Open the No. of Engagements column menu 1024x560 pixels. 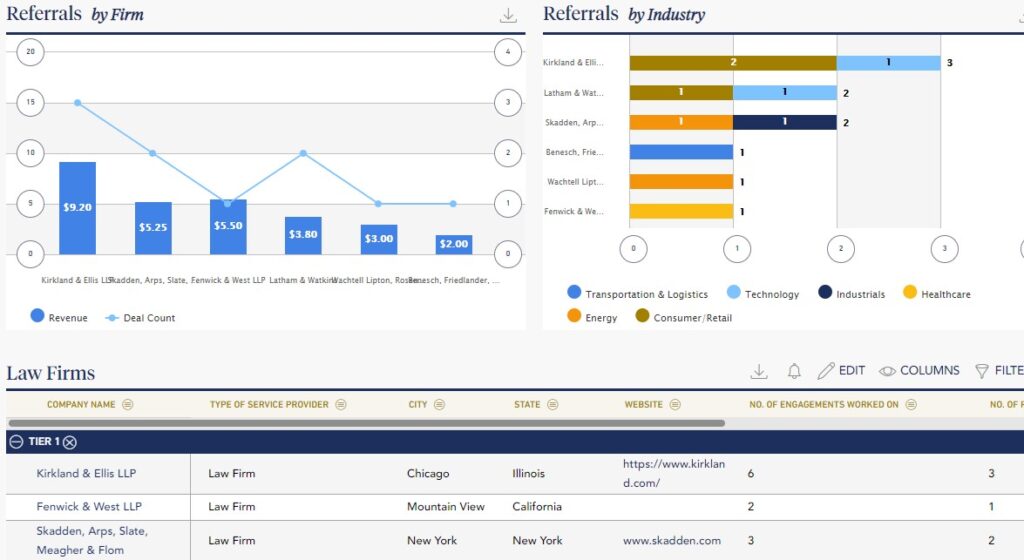[x=911, y=405]
